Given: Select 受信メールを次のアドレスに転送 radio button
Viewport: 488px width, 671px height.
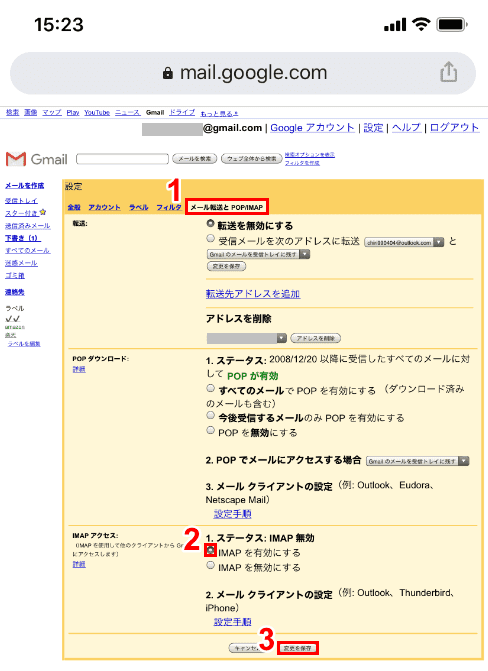Looking at the screenshot, I should click(210, 238).
